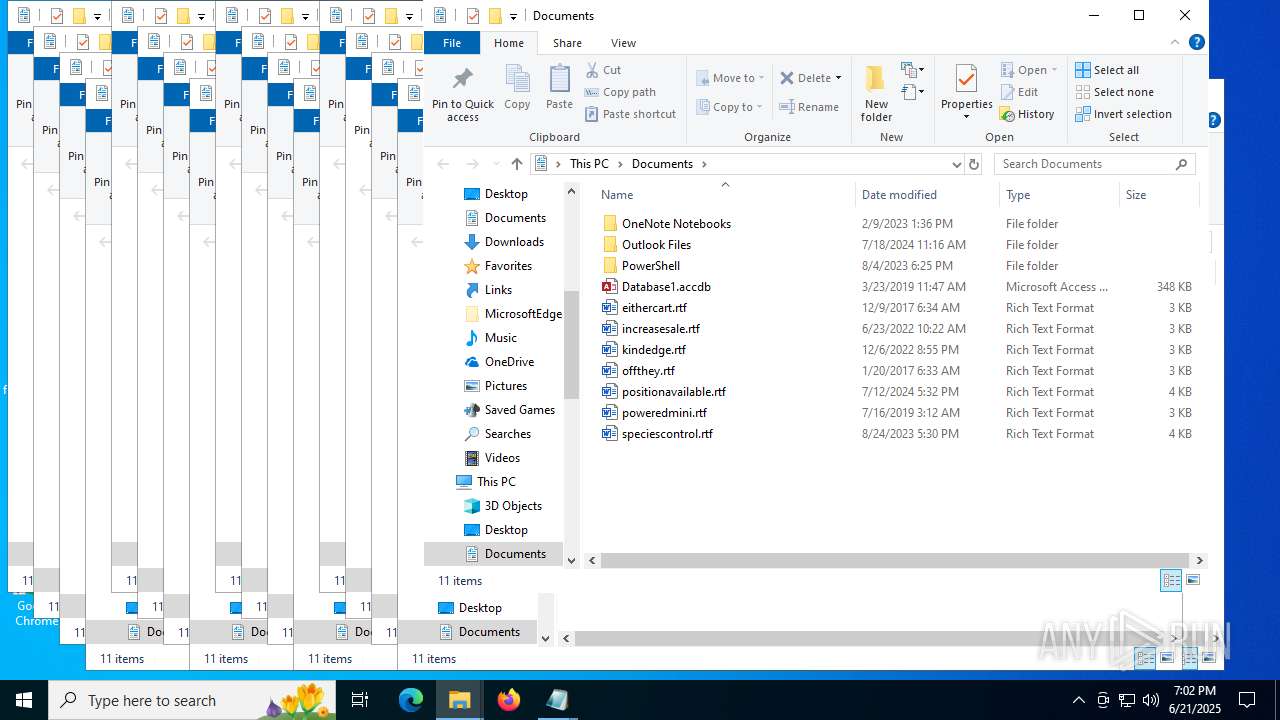Viewport: 1280px width, 720px height.
Task: Switch to the View ribbon tab
Action: 623,43
